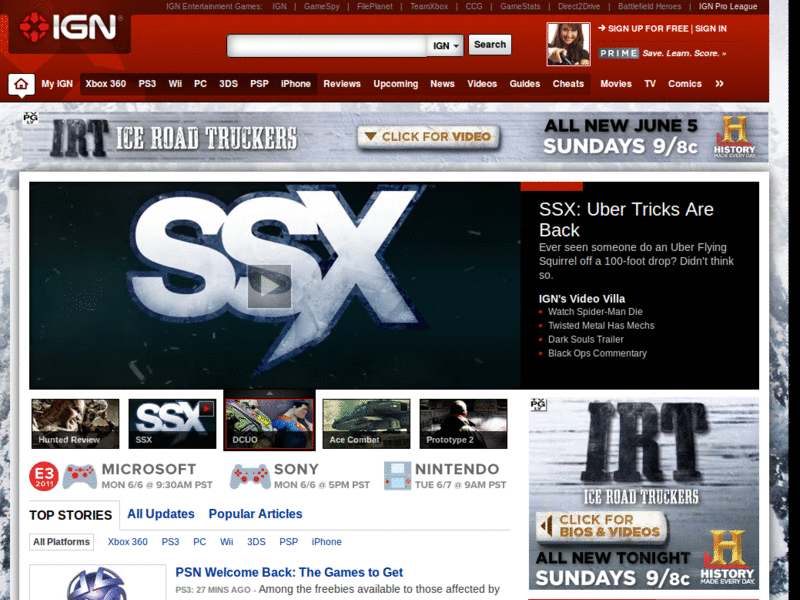Click the Sony controller icon
The image size is (800, 600).
[250, 477]
